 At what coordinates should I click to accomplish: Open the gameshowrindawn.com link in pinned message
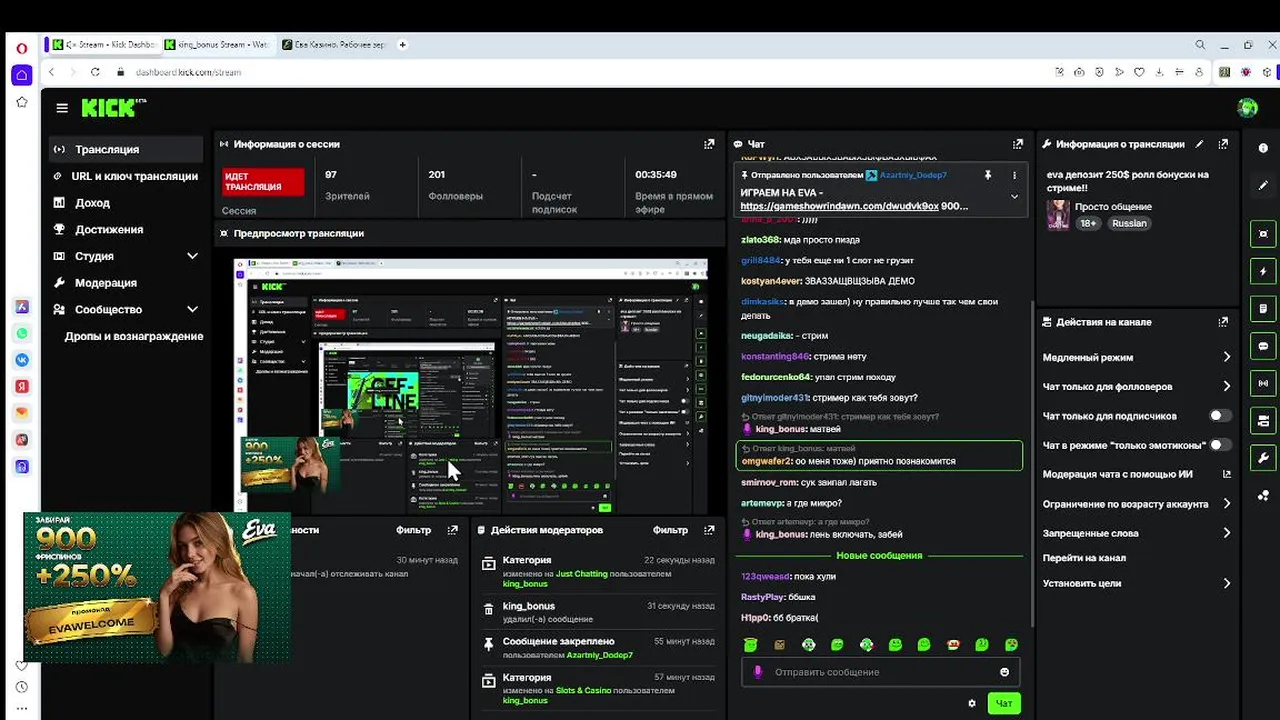839,206
